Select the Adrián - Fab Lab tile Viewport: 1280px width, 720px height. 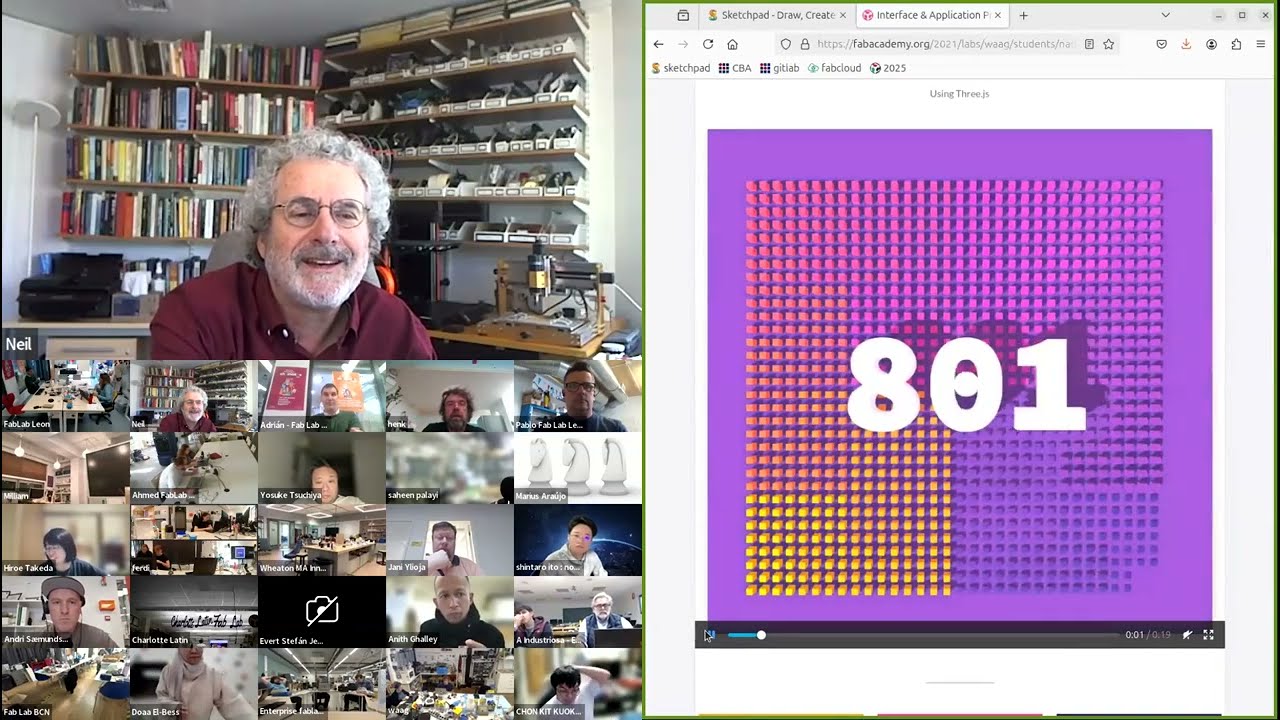[x=321, y=396]
